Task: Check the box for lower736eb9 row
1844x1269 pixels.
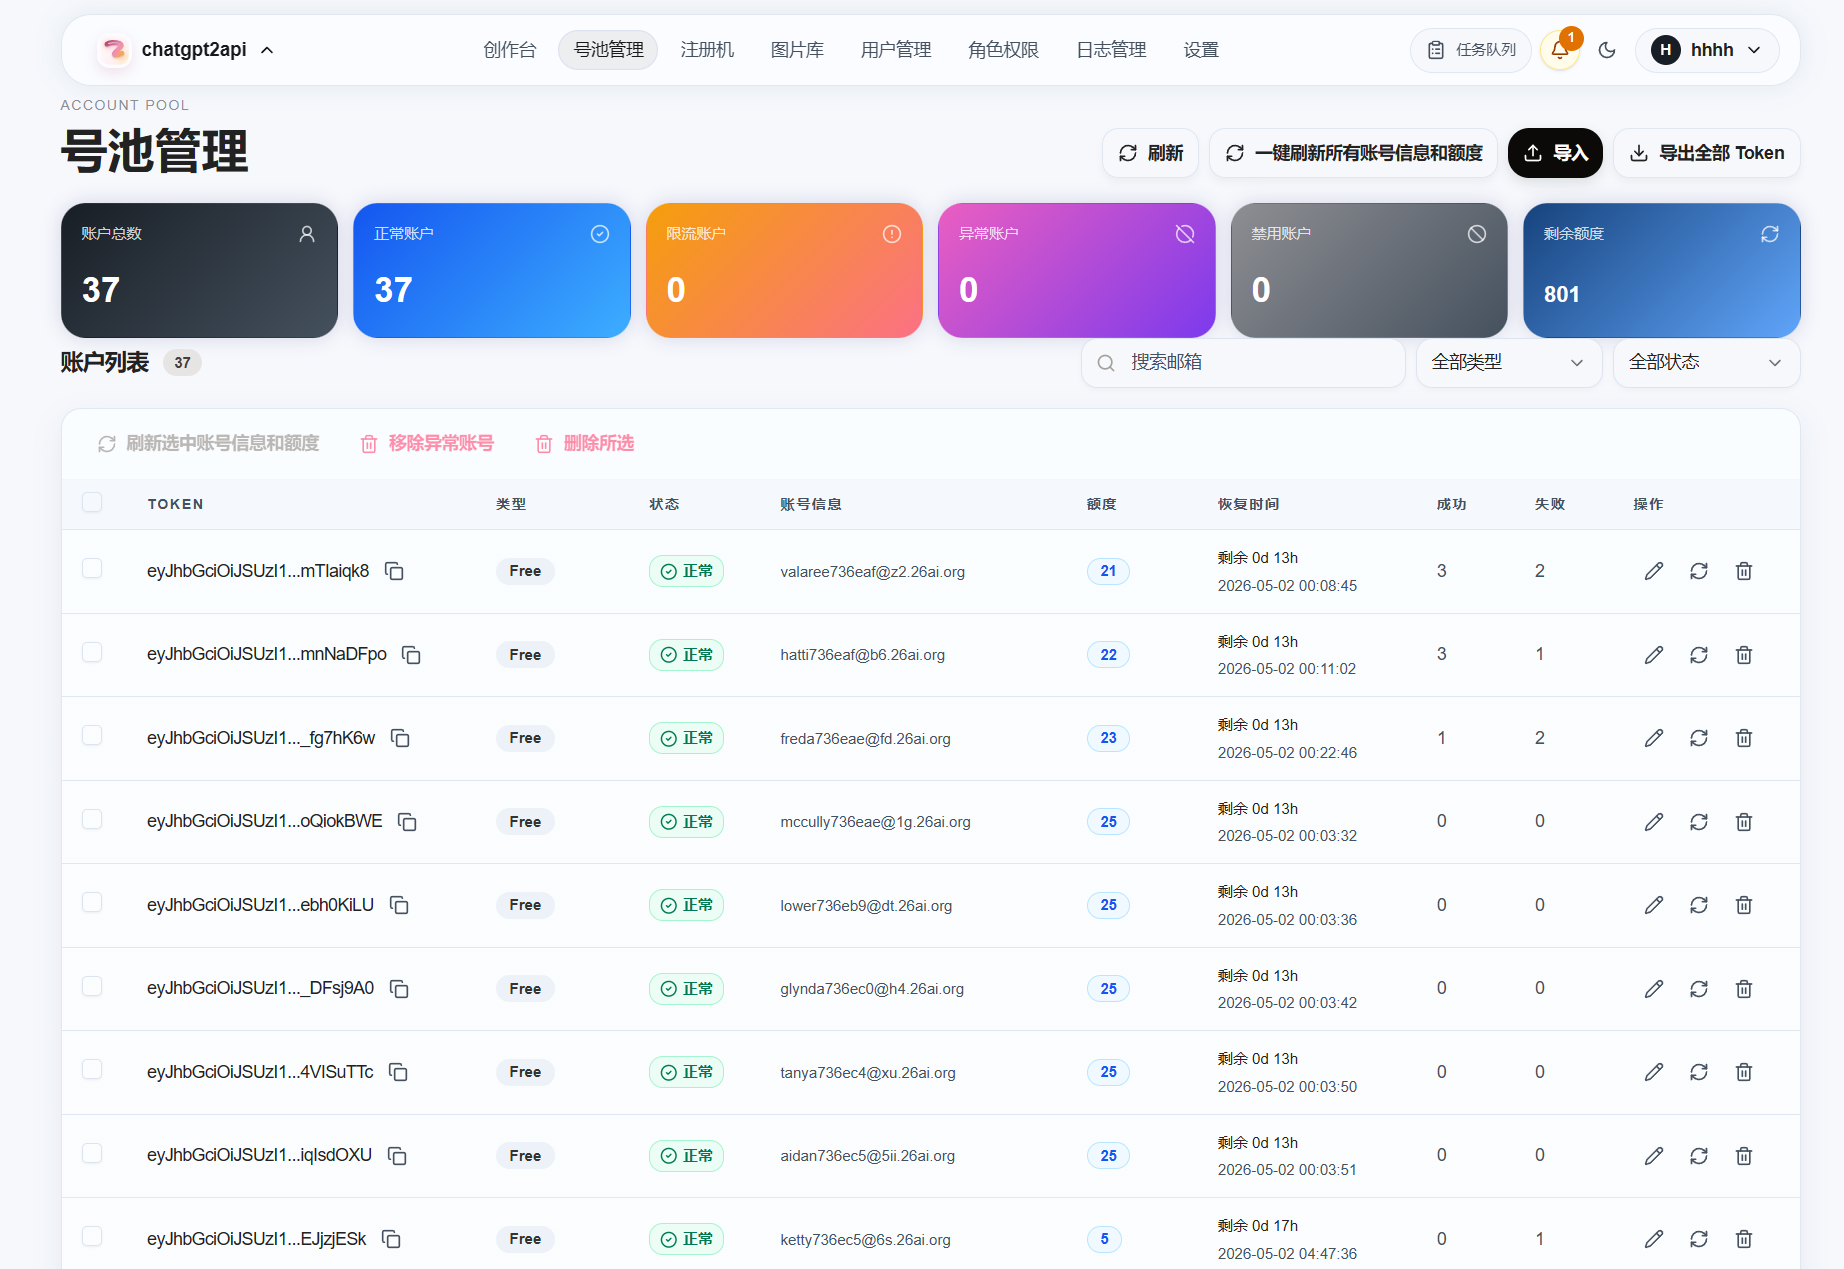Action: 92,902
